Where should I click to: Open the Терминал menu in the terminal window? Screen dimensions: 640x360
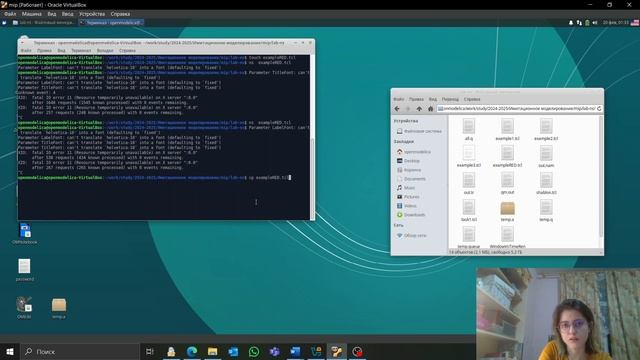(x=81, y=51)
